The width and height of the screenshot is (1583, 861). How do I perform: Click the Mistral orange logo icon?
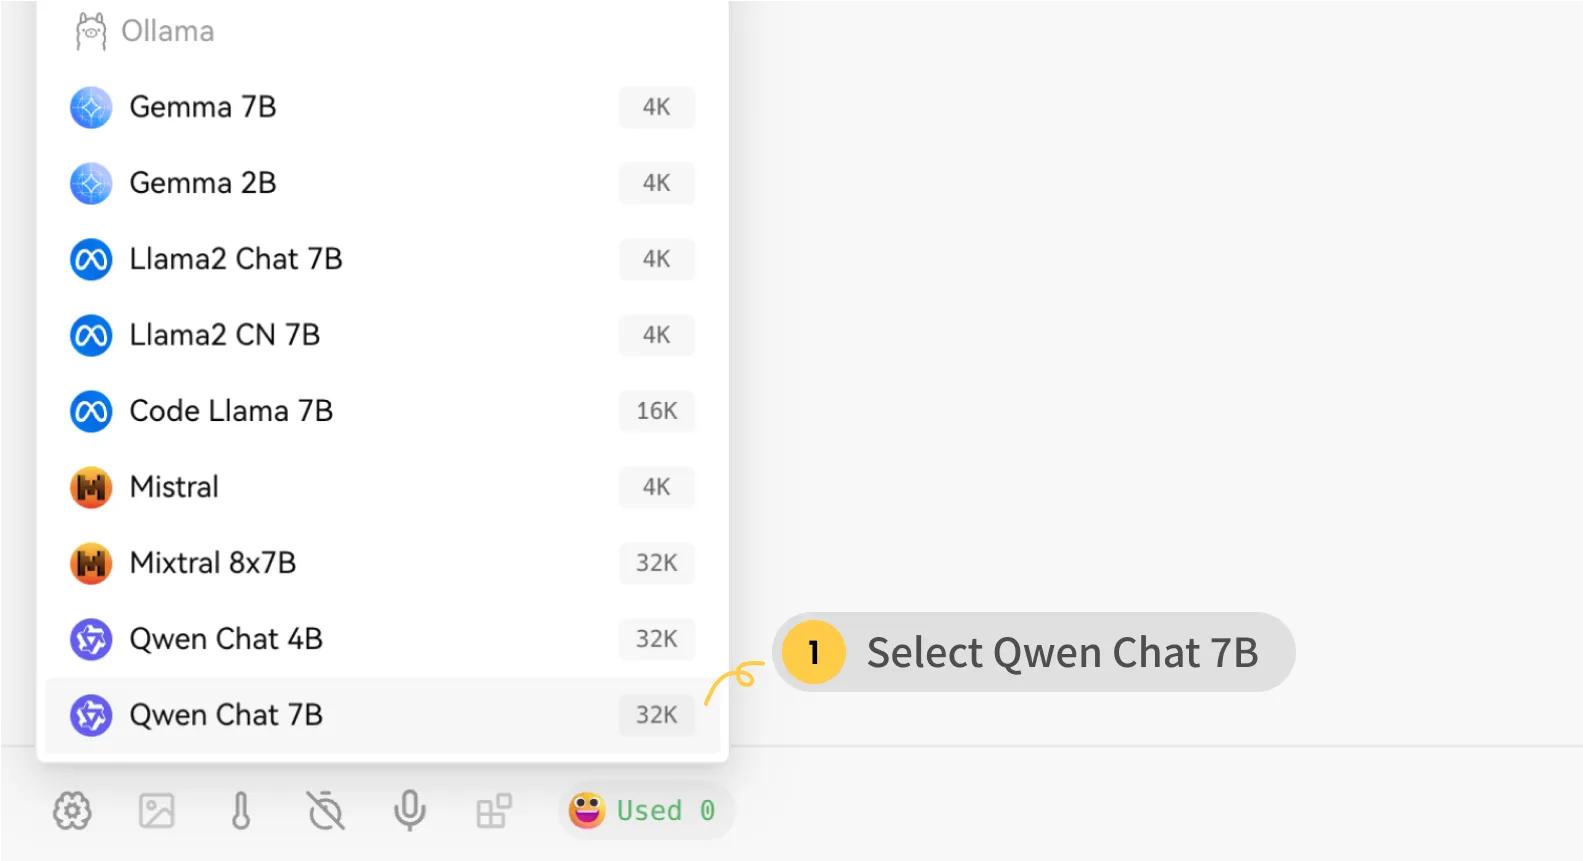(x=91, y=487)
